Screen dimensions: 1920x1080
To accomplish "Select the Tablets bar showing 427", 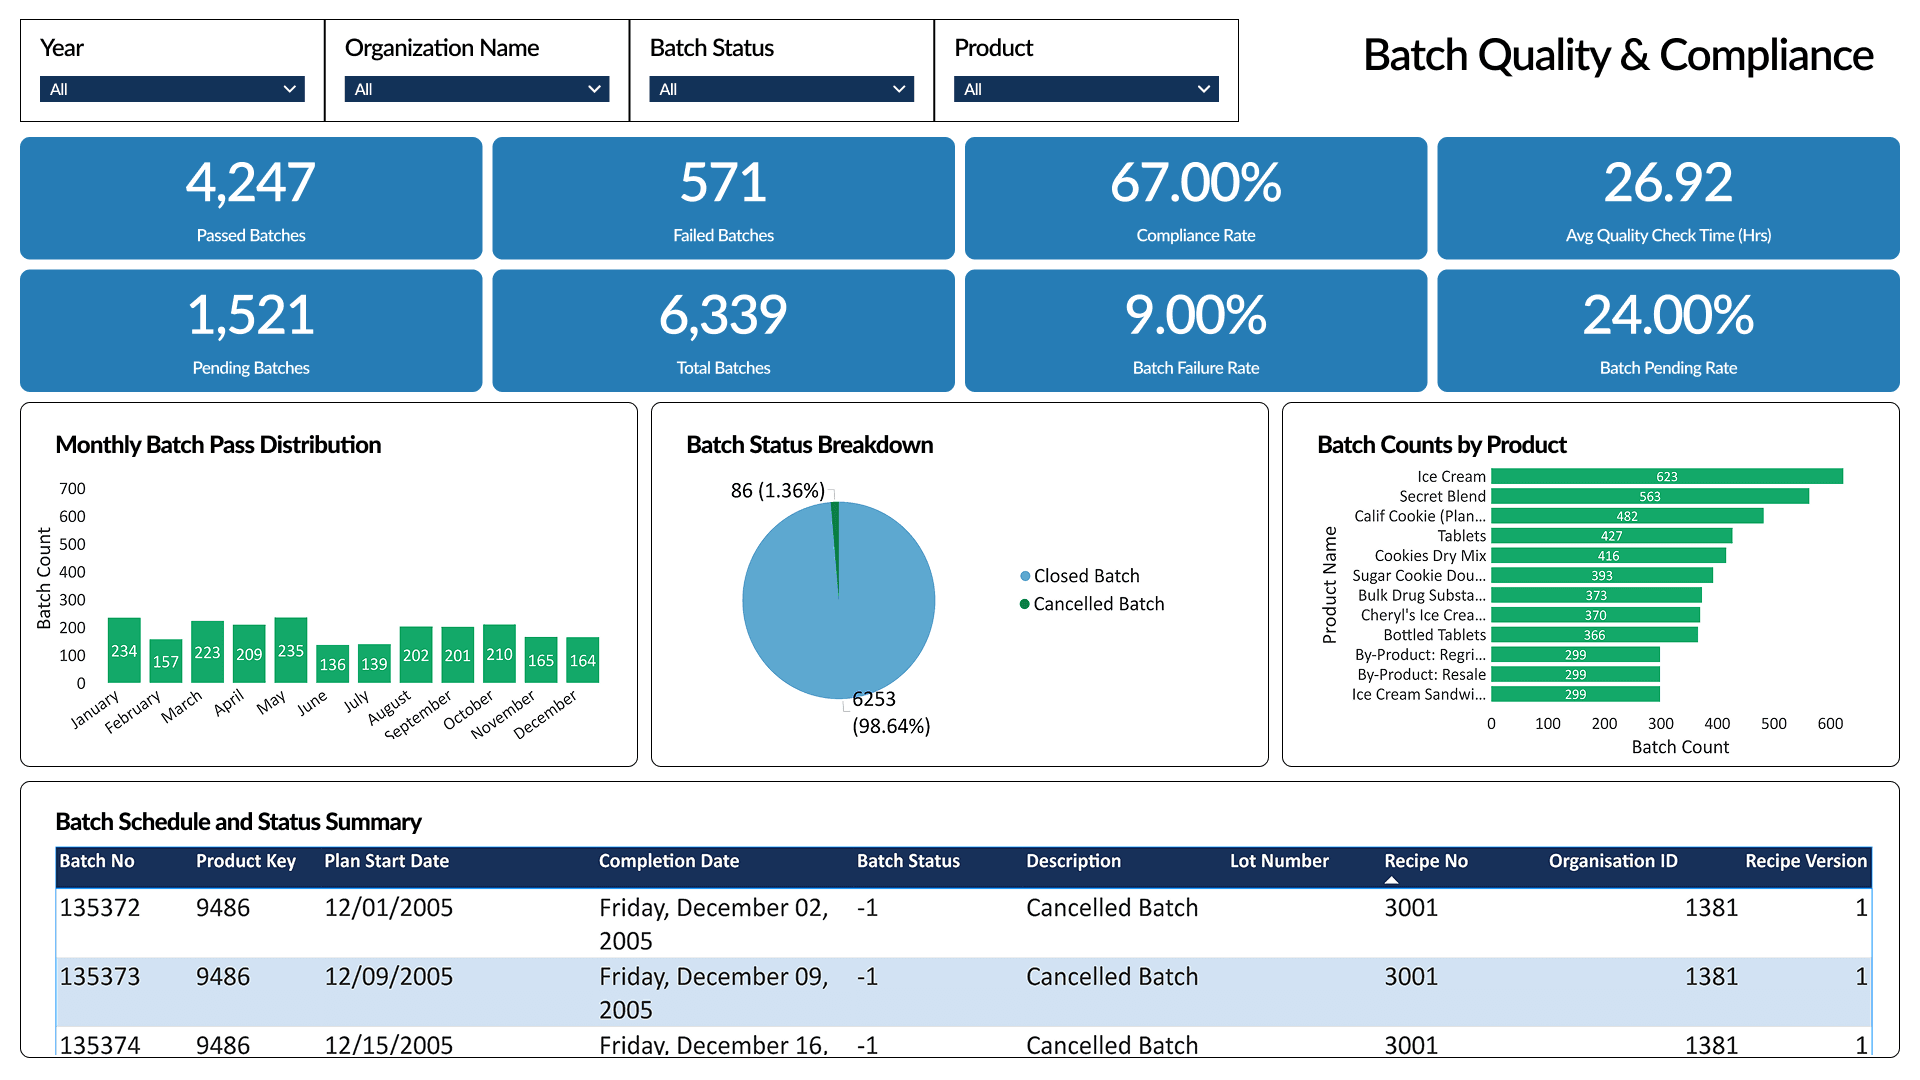I will point(1611,536).
